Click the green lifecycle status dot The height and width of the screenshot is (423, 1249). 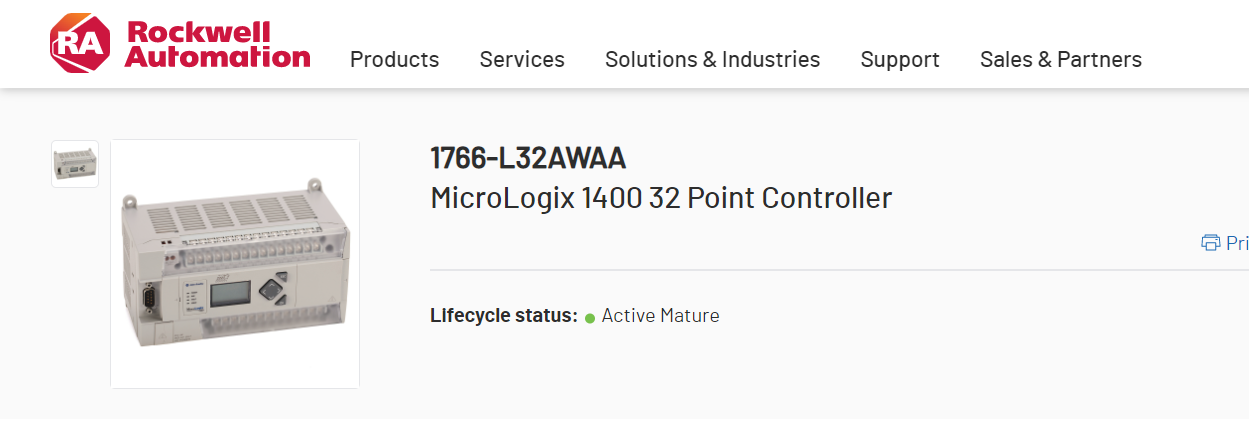tap(590, 318)
